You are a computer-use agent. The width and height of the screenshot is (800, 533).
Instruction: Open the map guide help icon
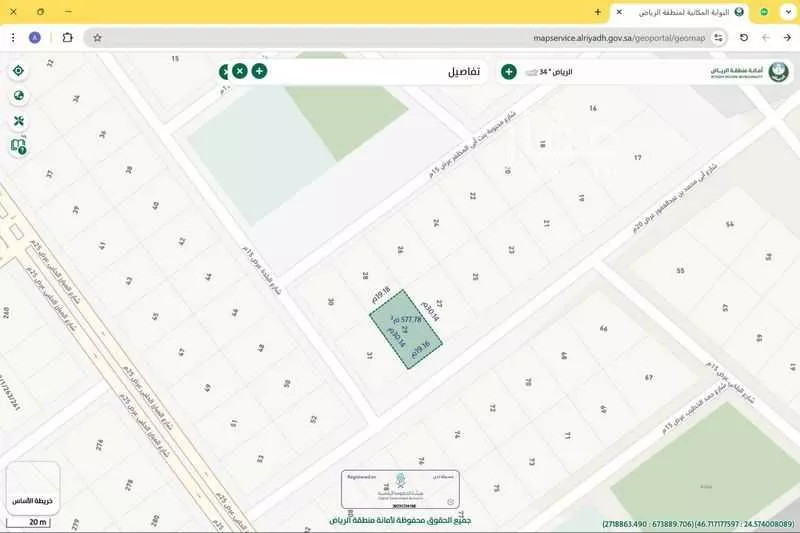(18, 146)
